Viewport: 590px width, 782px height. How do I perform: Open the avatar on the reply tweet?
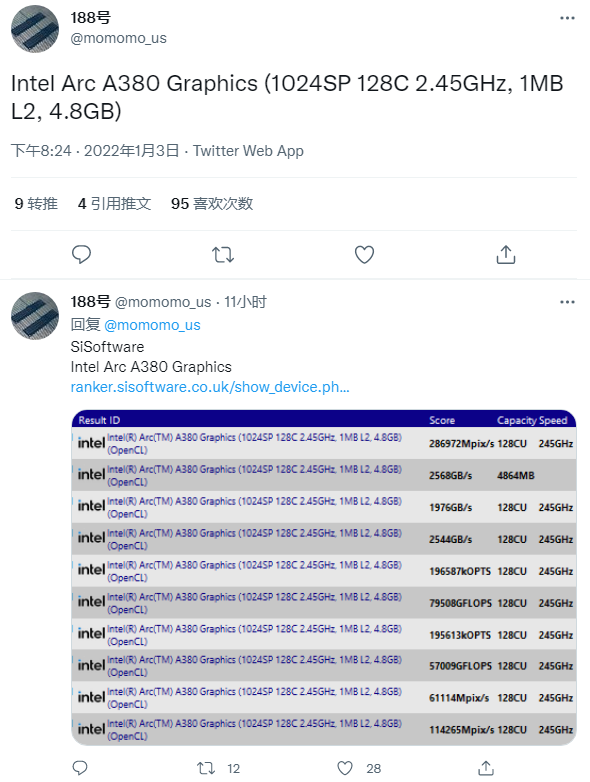click(35, 316)
